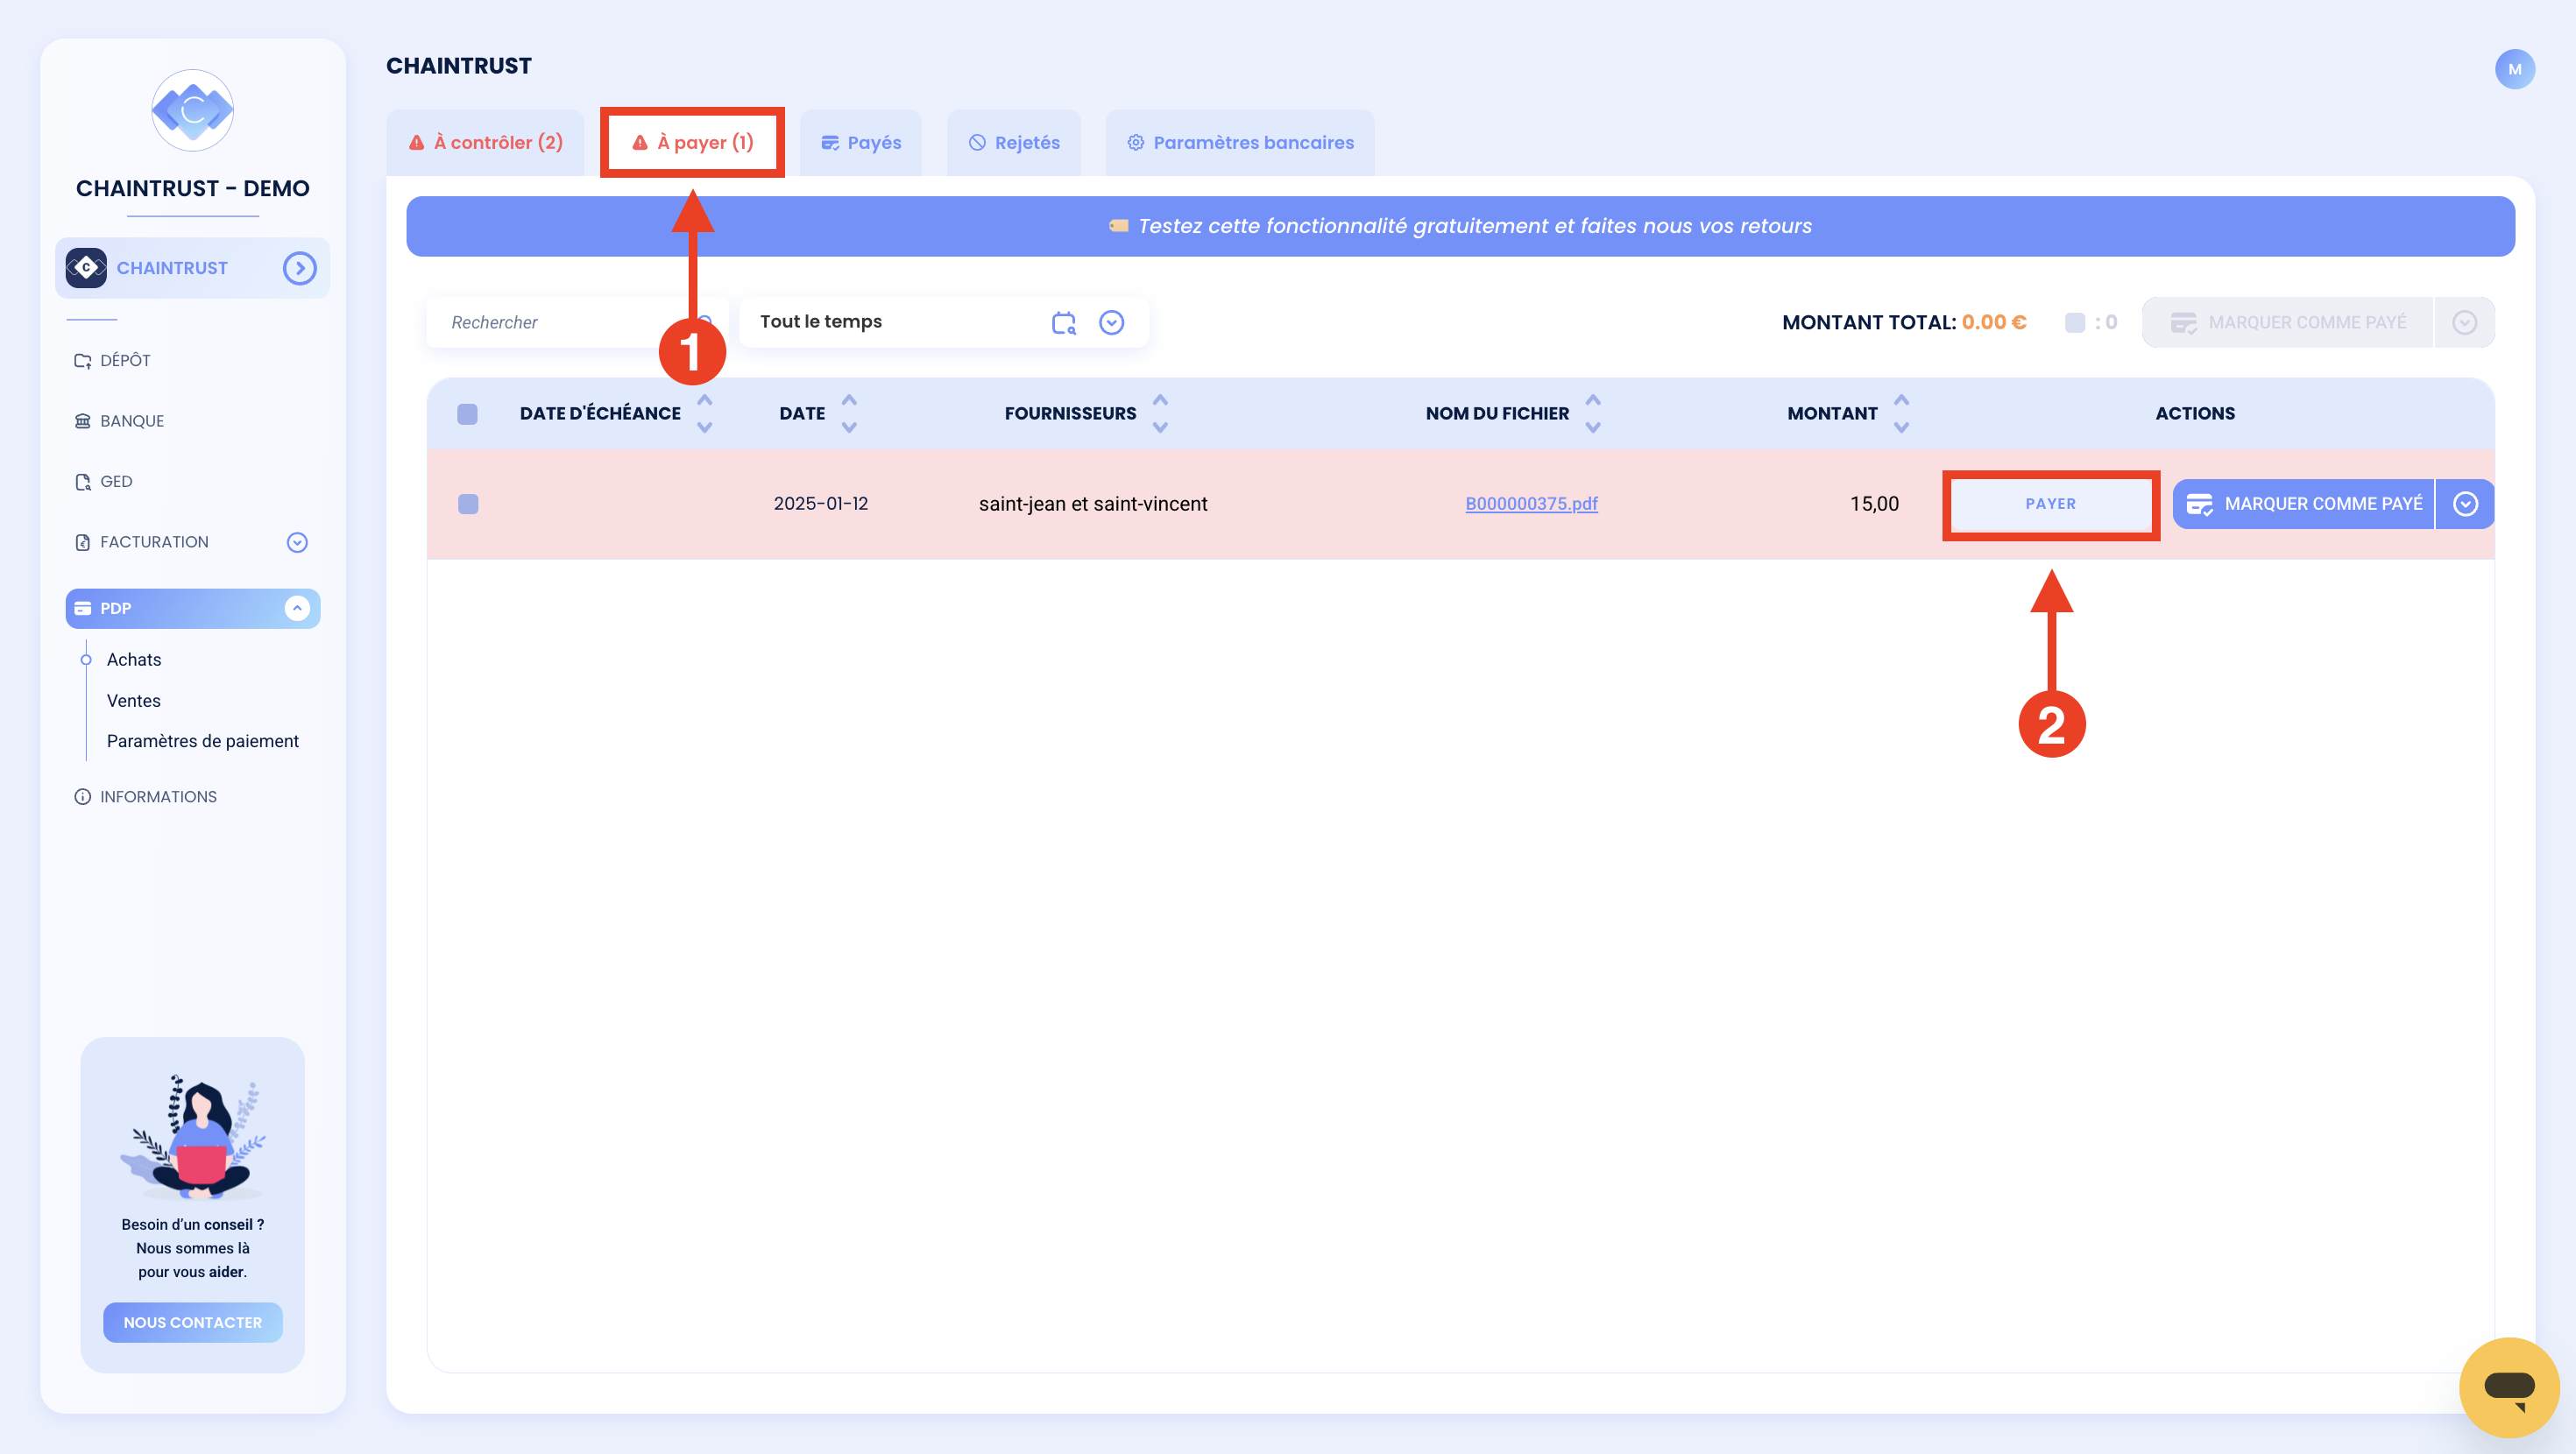Go to Ventes under PDP
The width and height of the screenshot is (2576, 1454).
click(133, 701)
